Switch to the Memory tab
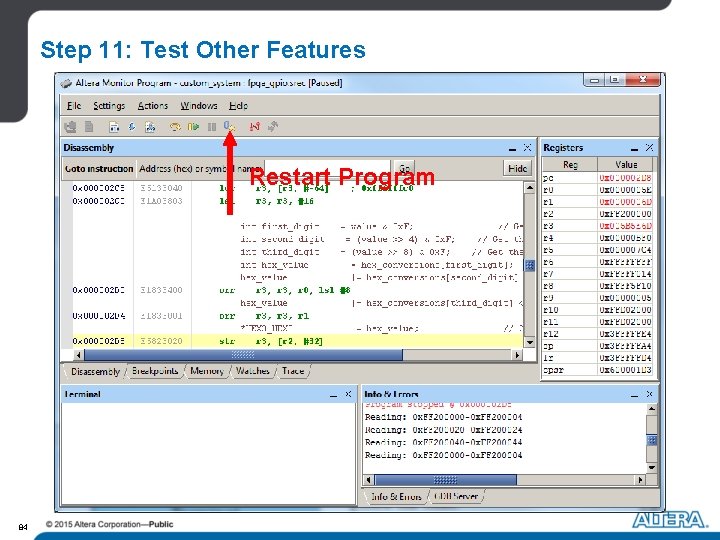The height and width of the screenshot is (540, 720). [207, 371]
